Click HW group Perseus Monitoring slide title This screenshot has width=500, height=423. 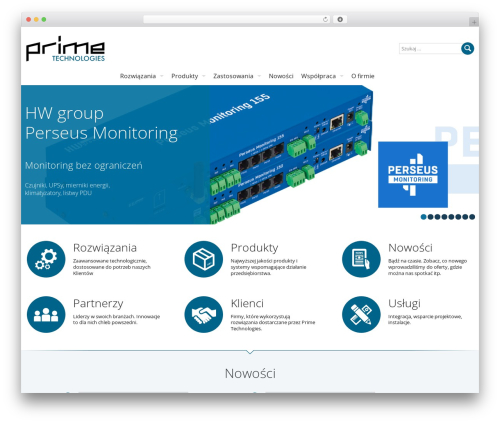tap(101, 123)
